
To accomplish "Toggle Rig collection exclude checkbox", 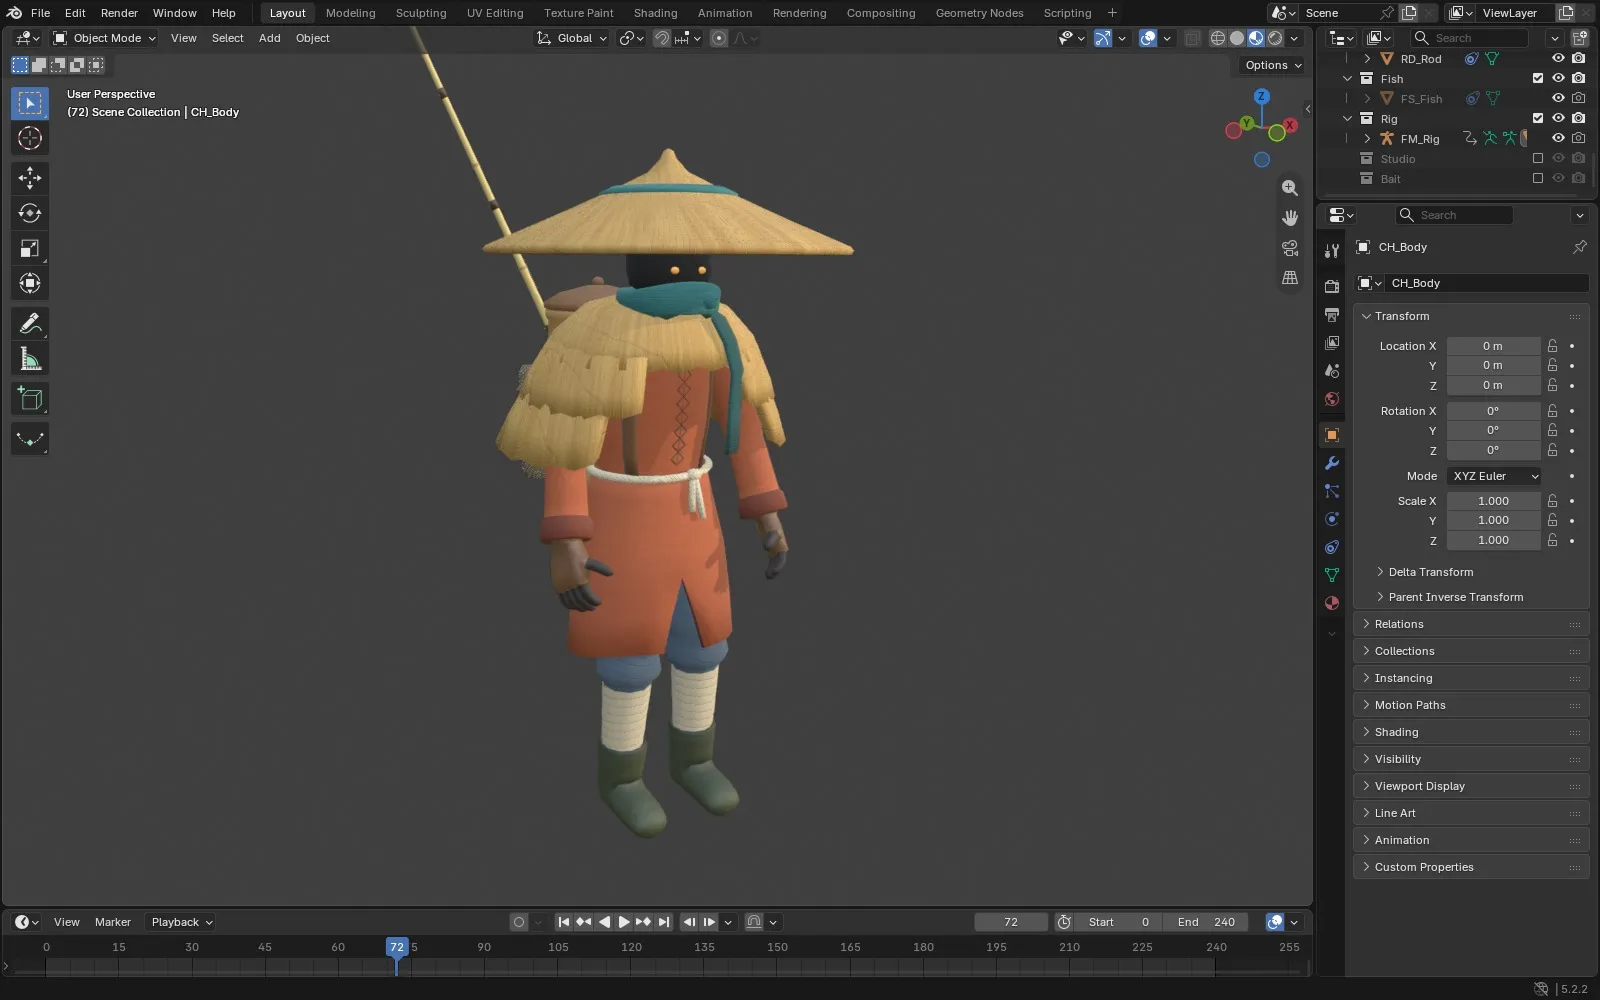I will (x=1538, y=118).
